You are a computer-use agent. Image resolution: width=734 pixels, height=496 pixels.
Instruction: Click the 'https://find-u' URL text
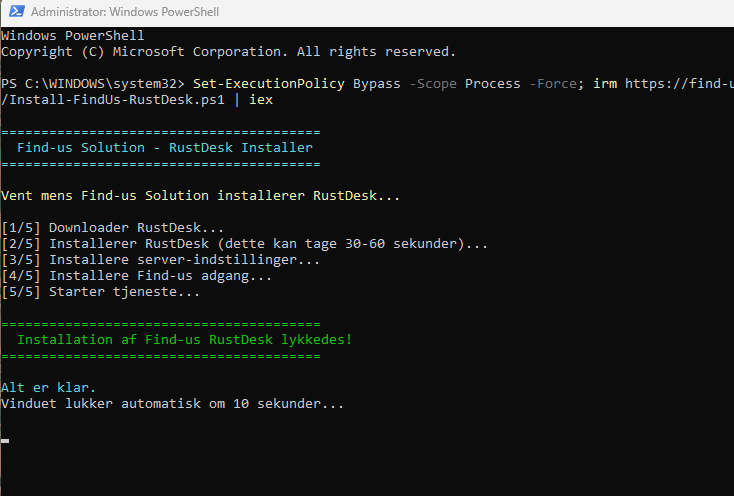point(679,84)
